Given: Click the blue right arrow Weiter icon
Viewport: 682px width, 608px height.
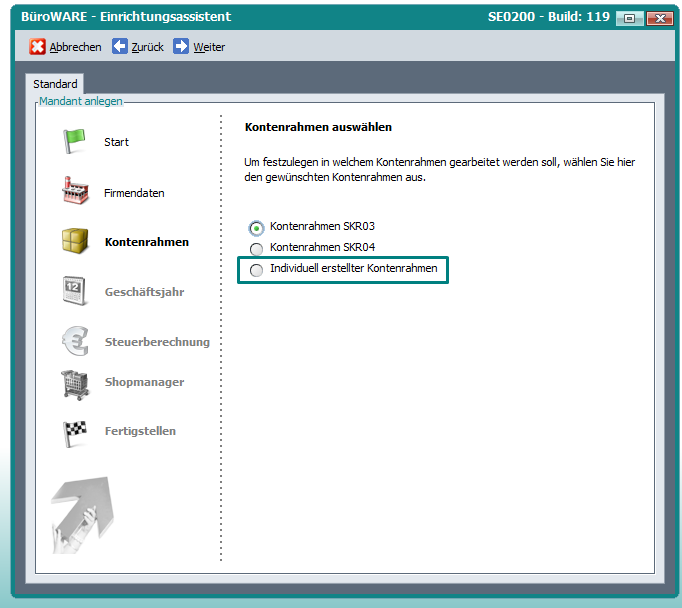Looking at the screenshot, I should pyautogui.click(x=181, y=47).
